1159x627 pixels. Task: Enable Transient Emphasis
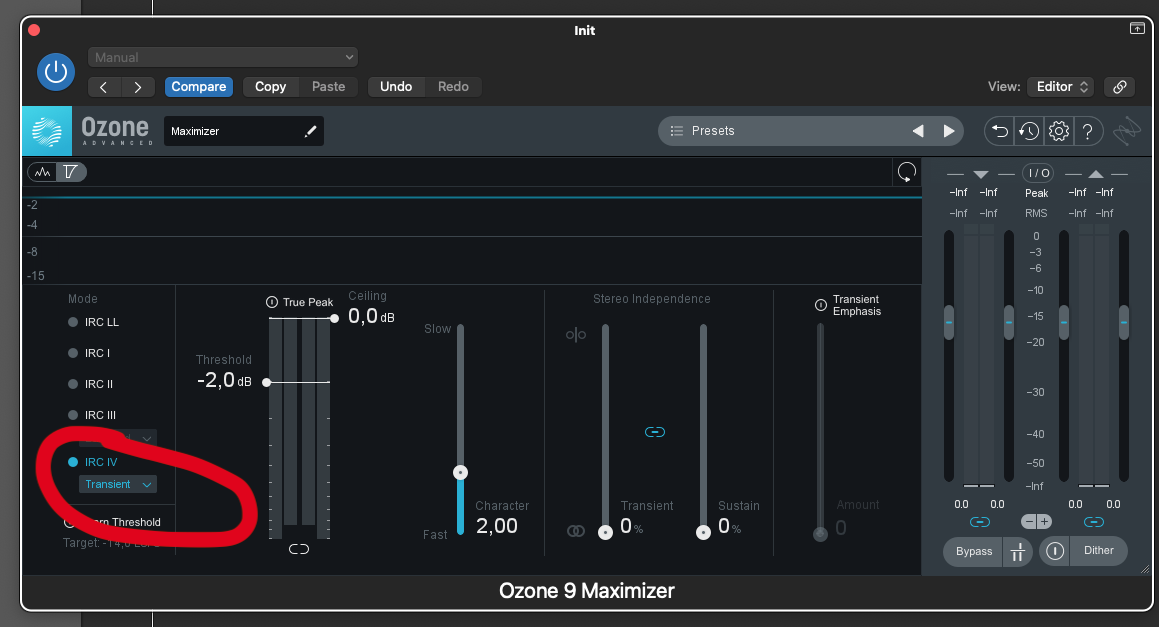tap(820, 305)
